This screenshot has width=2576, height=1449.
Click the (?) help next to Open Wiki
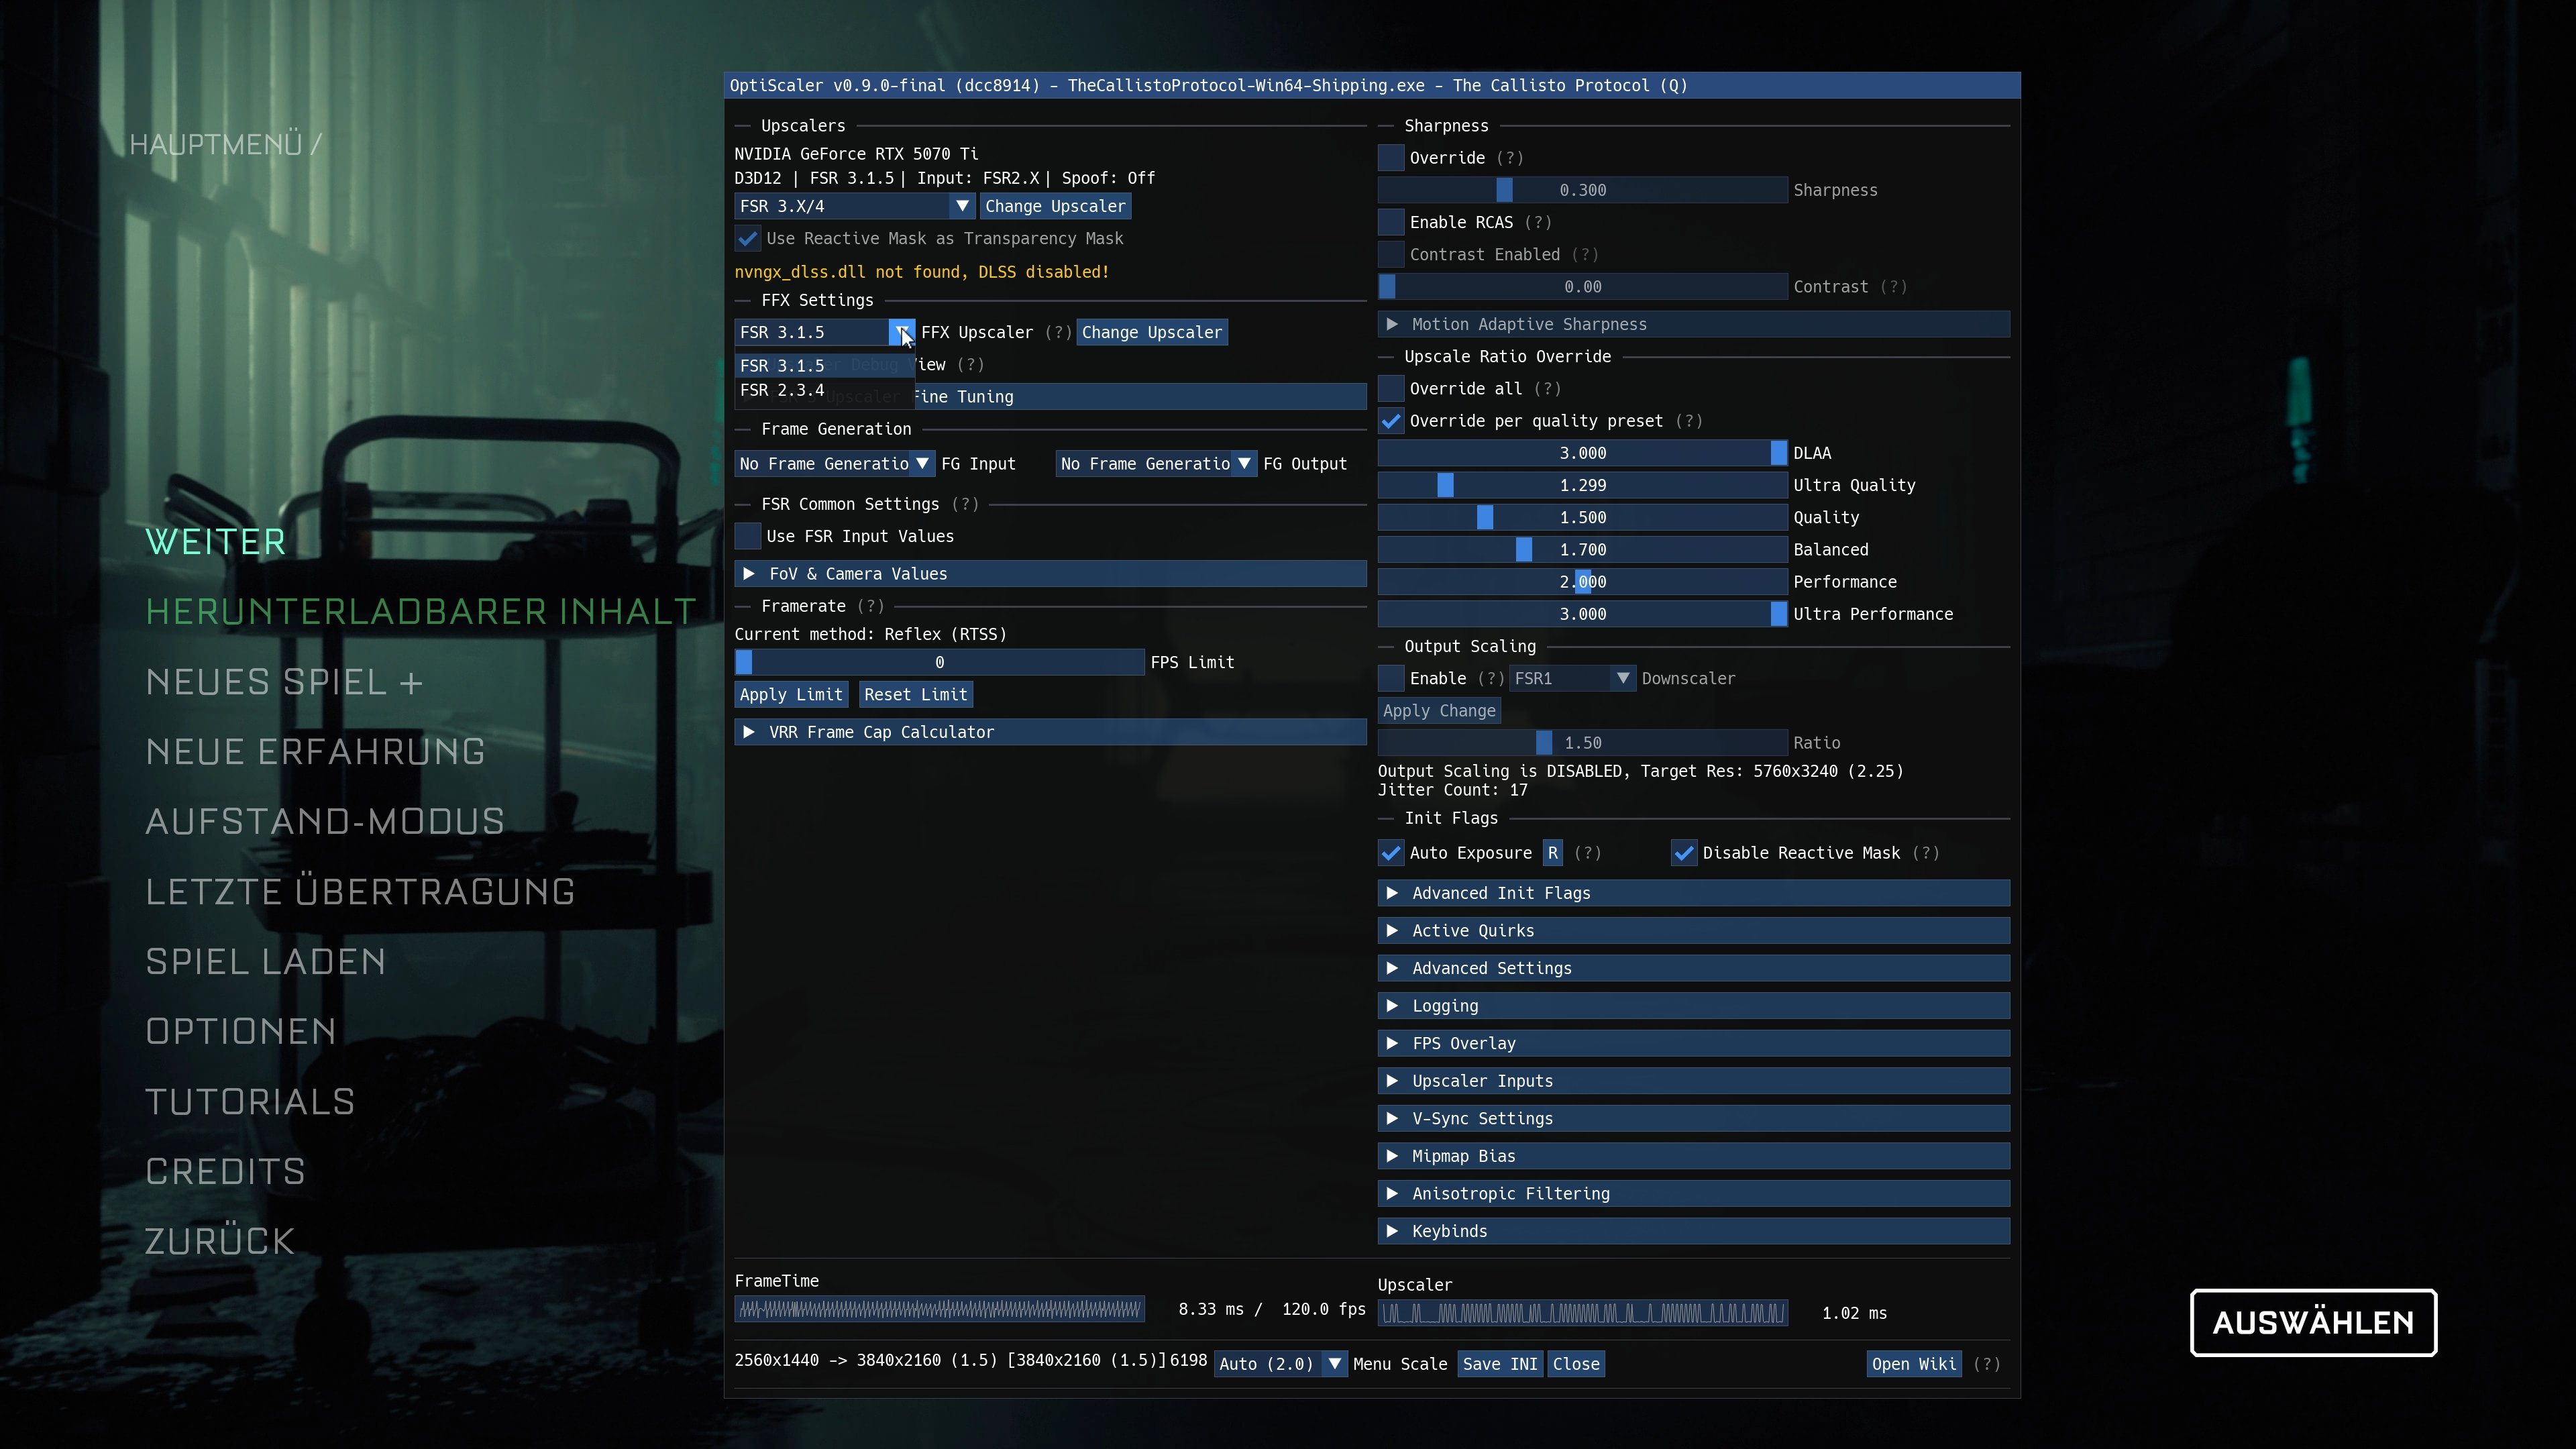click(x=1986, y=1364)
